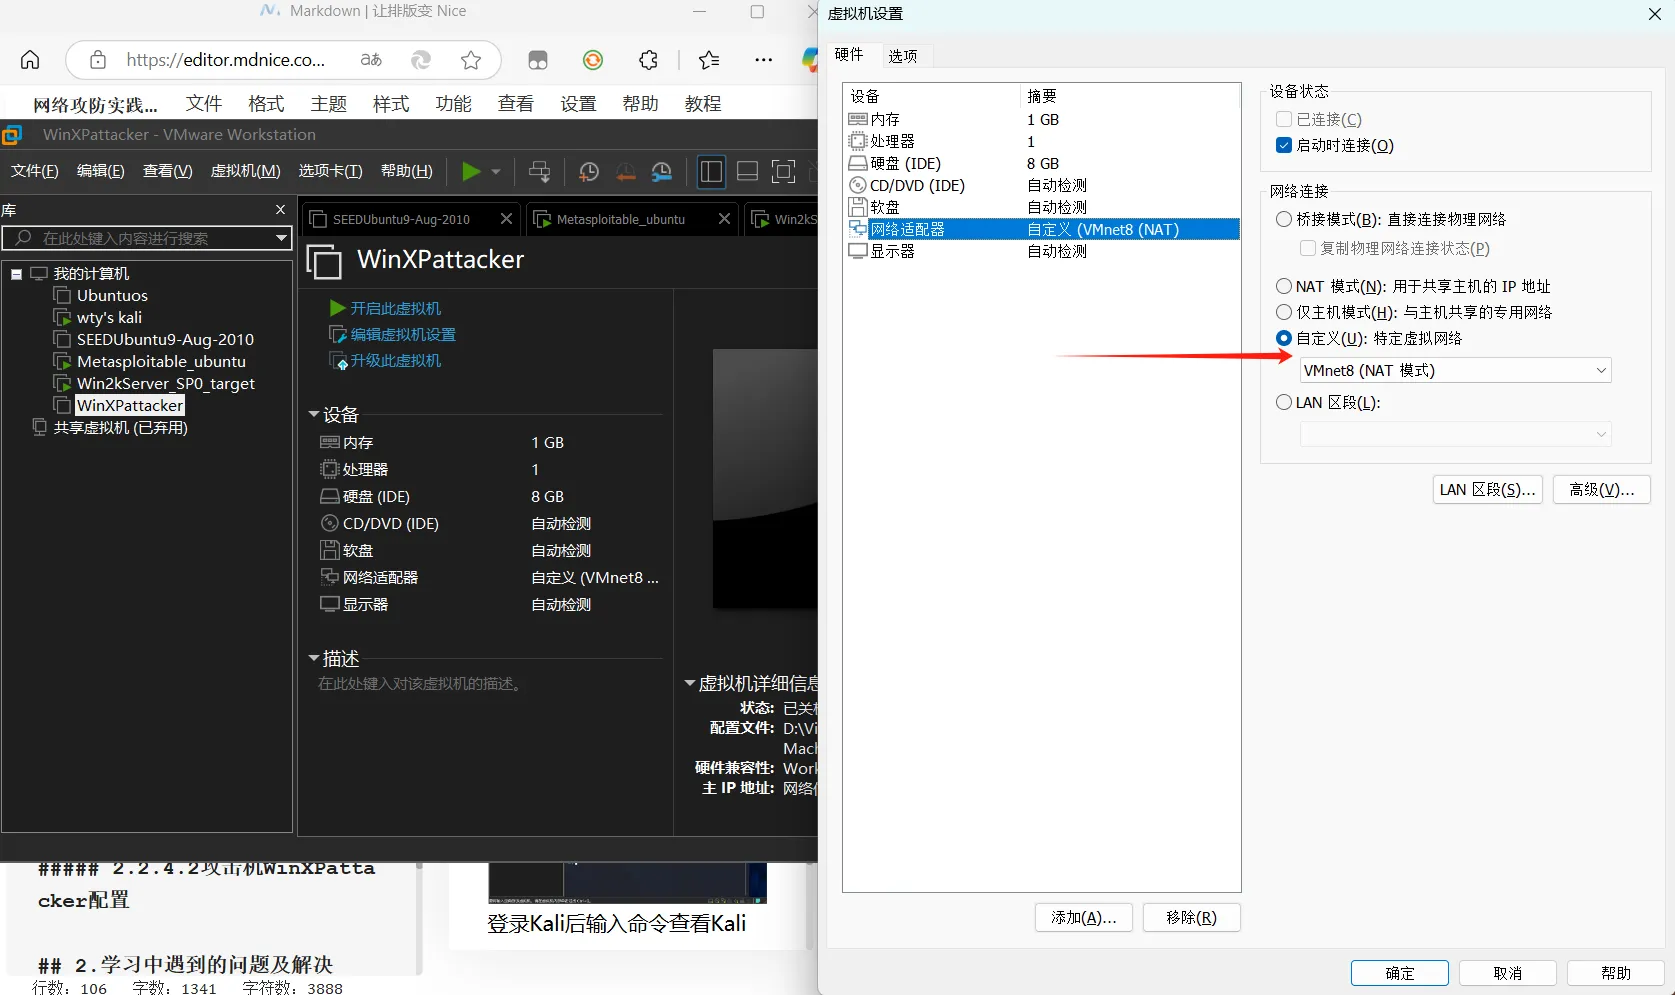Choose the 仅主机模式 radio option
The width and height of the screenshot is (1675, 995).
[x=1284, y=312]
